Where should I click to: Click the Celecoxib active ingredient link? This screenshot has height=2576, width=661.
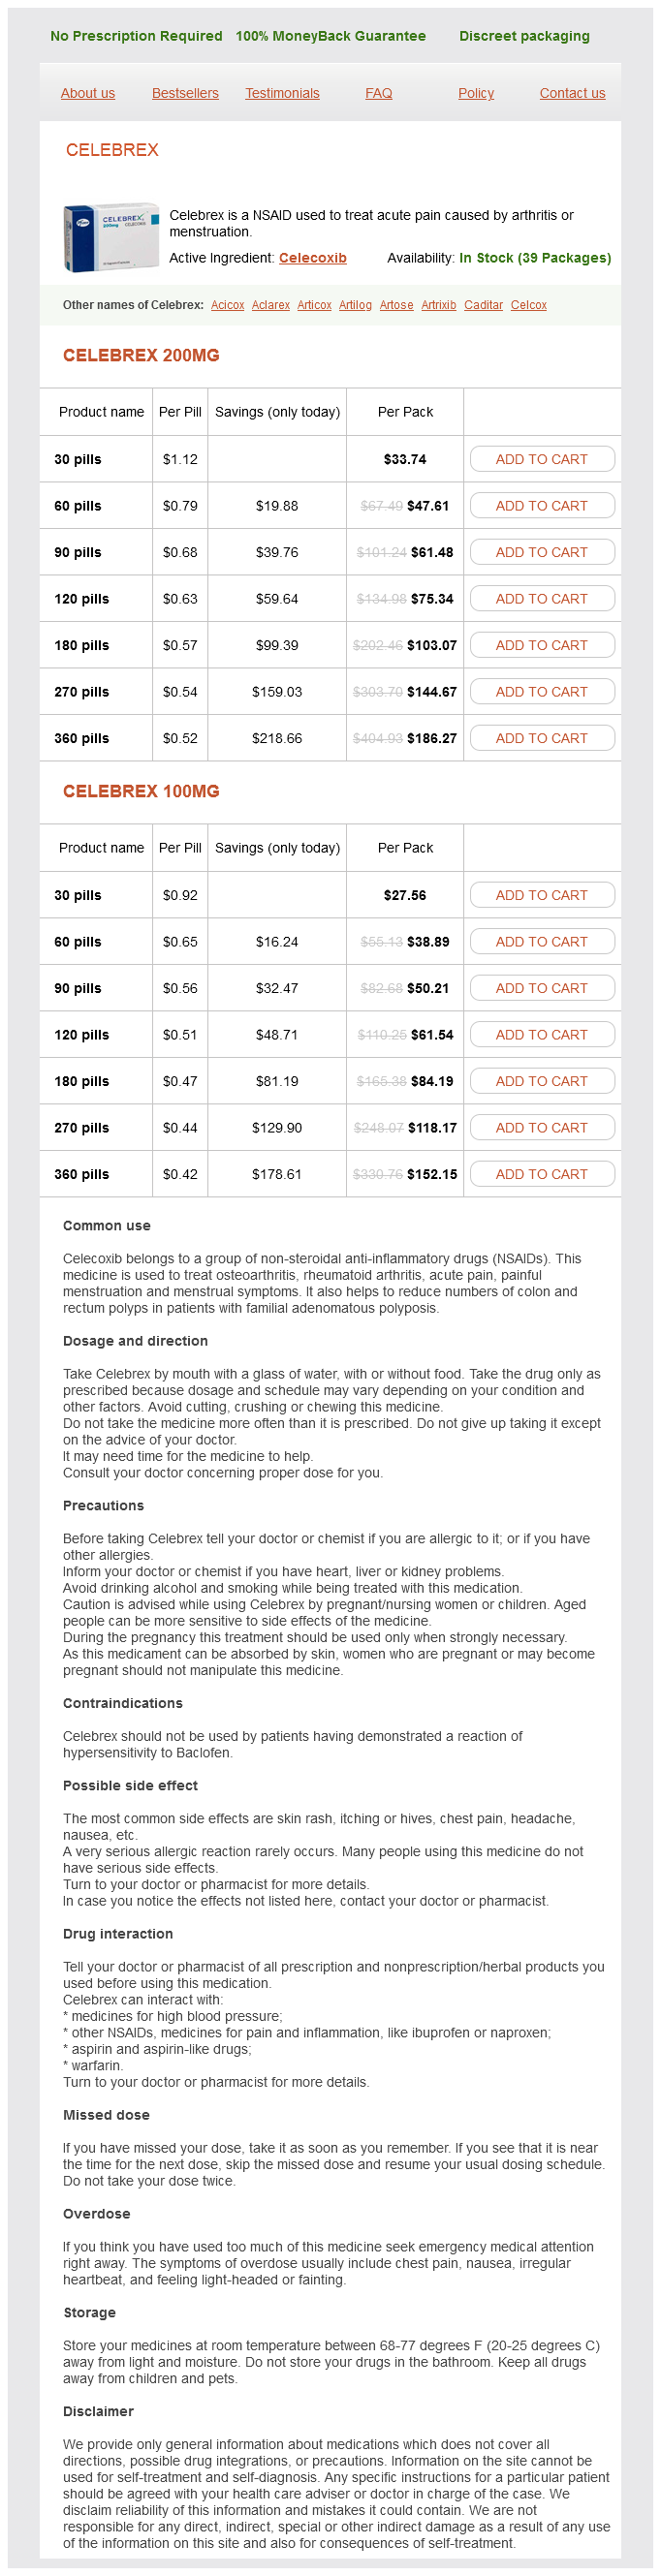[312, 258]
